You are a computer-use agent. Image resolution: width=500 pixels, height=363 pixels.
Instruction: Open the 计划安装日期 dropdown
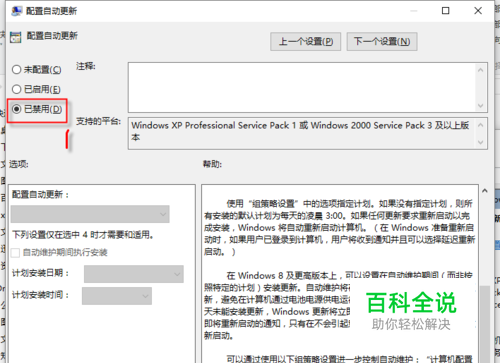[134, 274]
